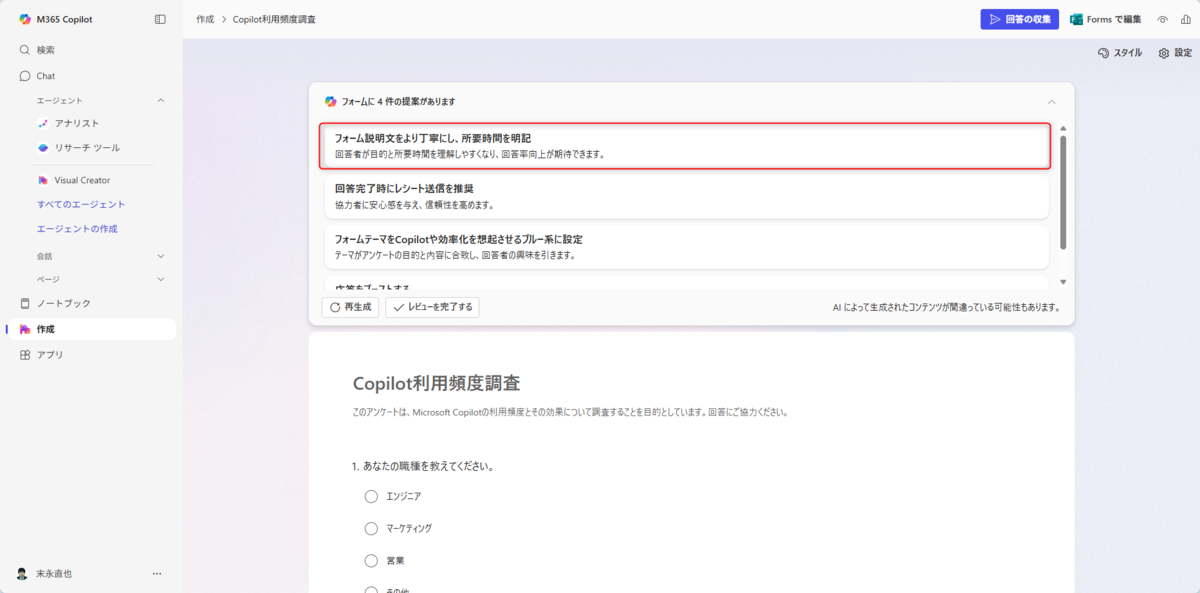Click the suggestions list scrollbar

[1063, 192]
